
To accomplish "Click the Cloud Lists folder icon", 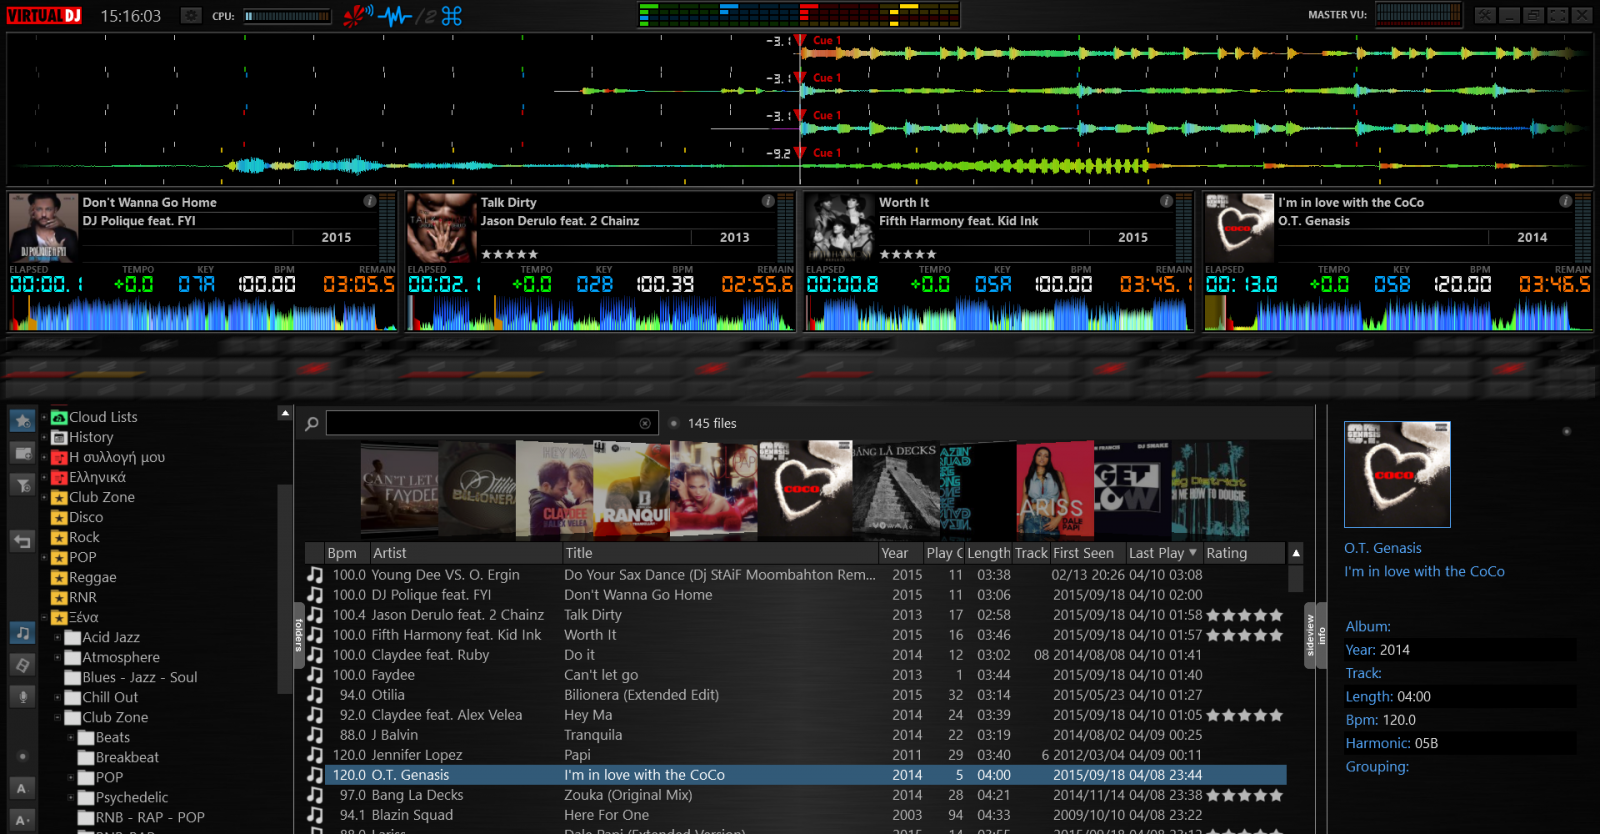I will (59, 417).
